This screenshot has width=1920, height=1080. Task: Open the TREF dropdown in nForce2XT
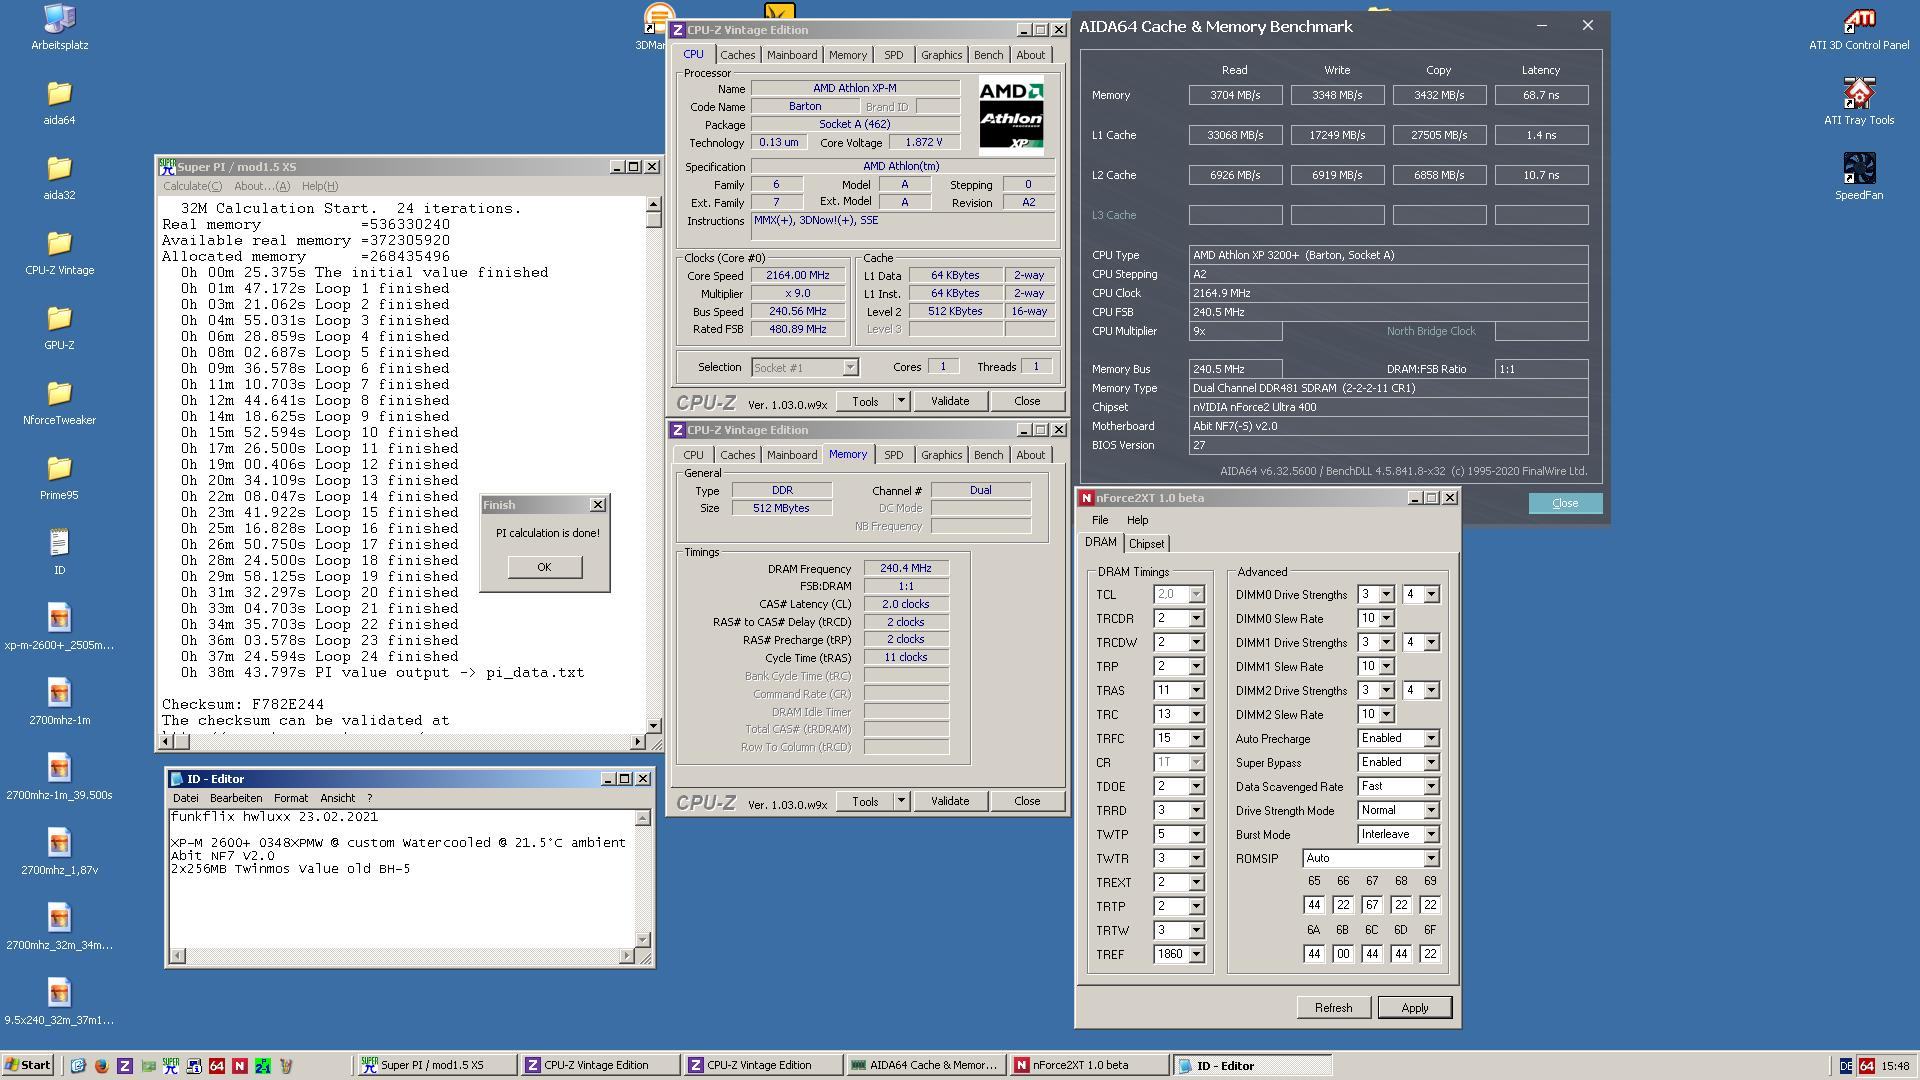pyautogui.click(x=1196, y=955)
